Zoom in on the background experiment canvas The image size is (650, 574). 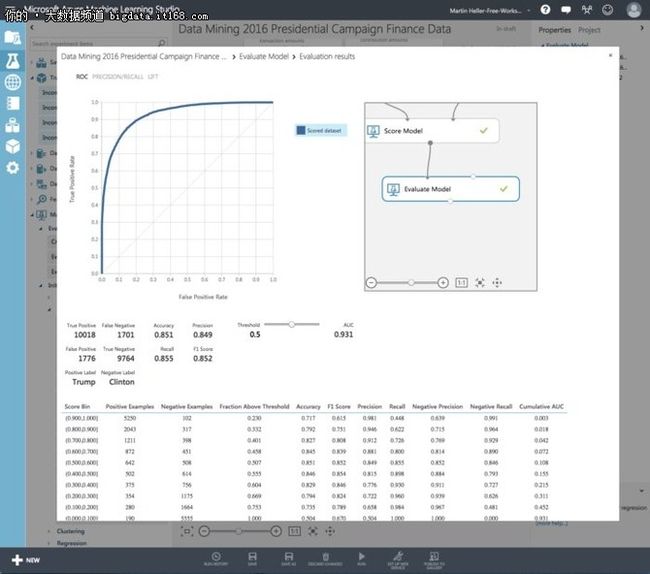(276, 531)
